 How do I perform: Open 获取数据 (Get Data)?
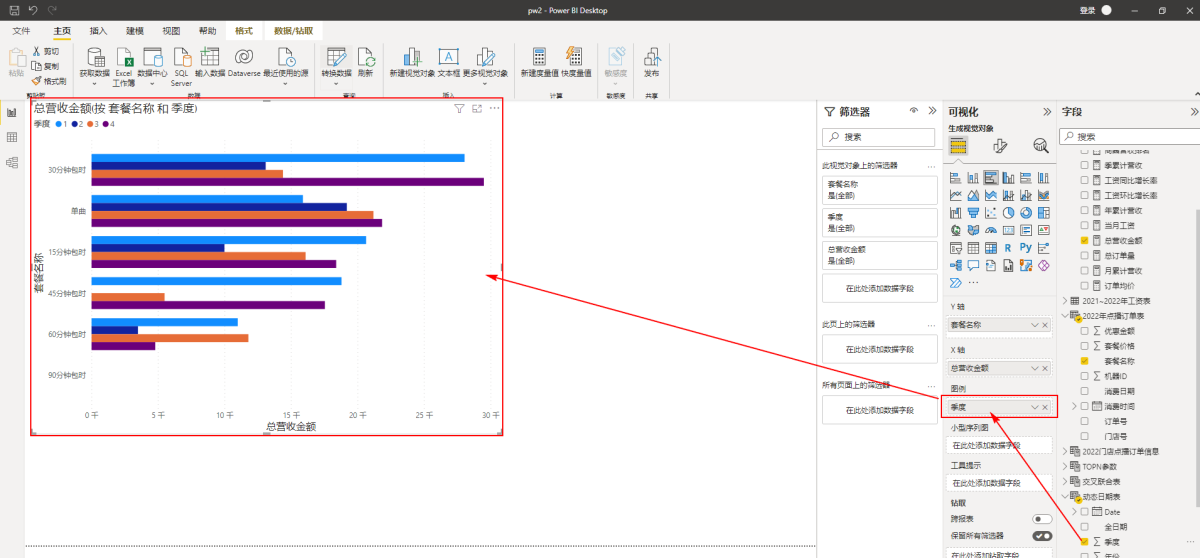point(95,66)
